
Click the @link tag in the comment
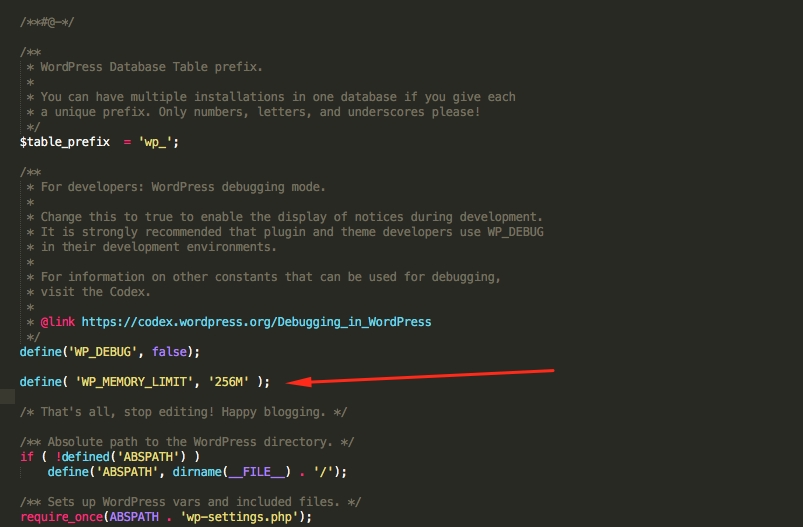coord(58,322)
